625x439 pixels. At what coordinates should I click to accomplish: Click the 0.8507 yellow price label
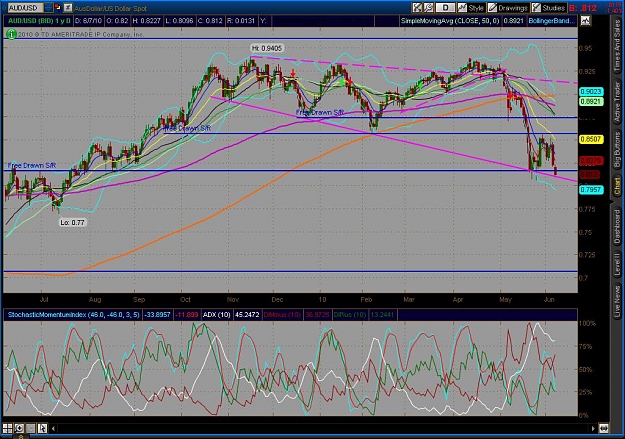591,139
